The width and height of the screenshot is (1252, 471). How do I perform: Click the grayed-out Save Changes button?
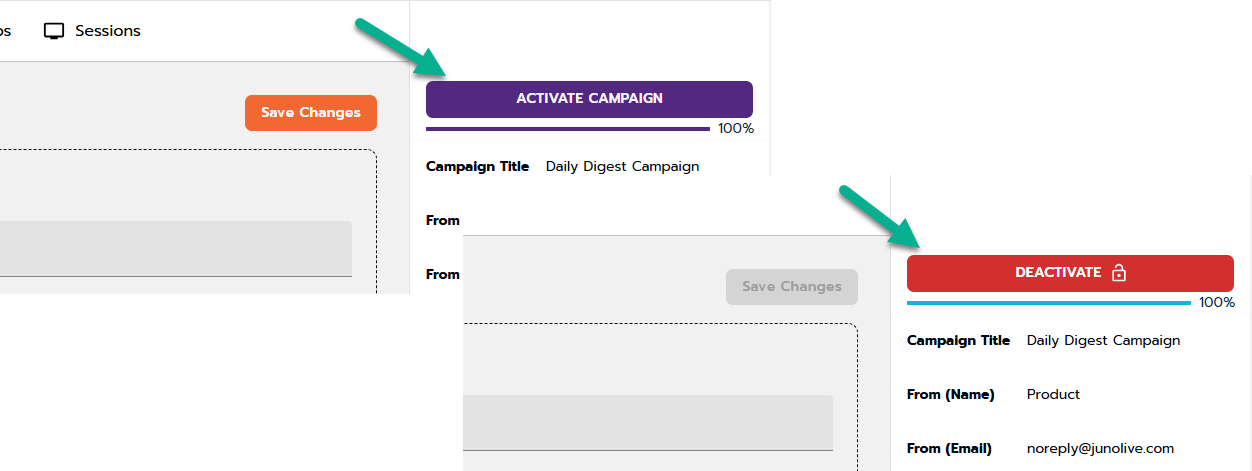pyautogui.click(x=791, y=287)
